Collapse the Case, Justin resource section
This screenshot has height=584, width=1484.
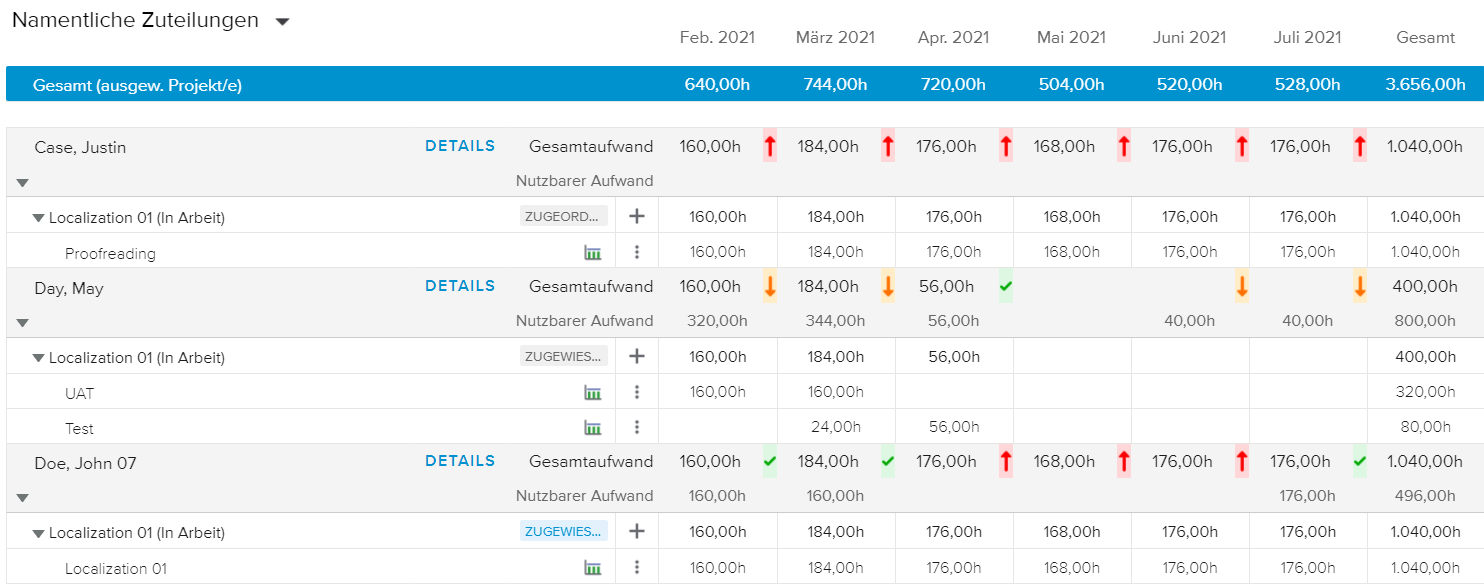tap(22, 183)
